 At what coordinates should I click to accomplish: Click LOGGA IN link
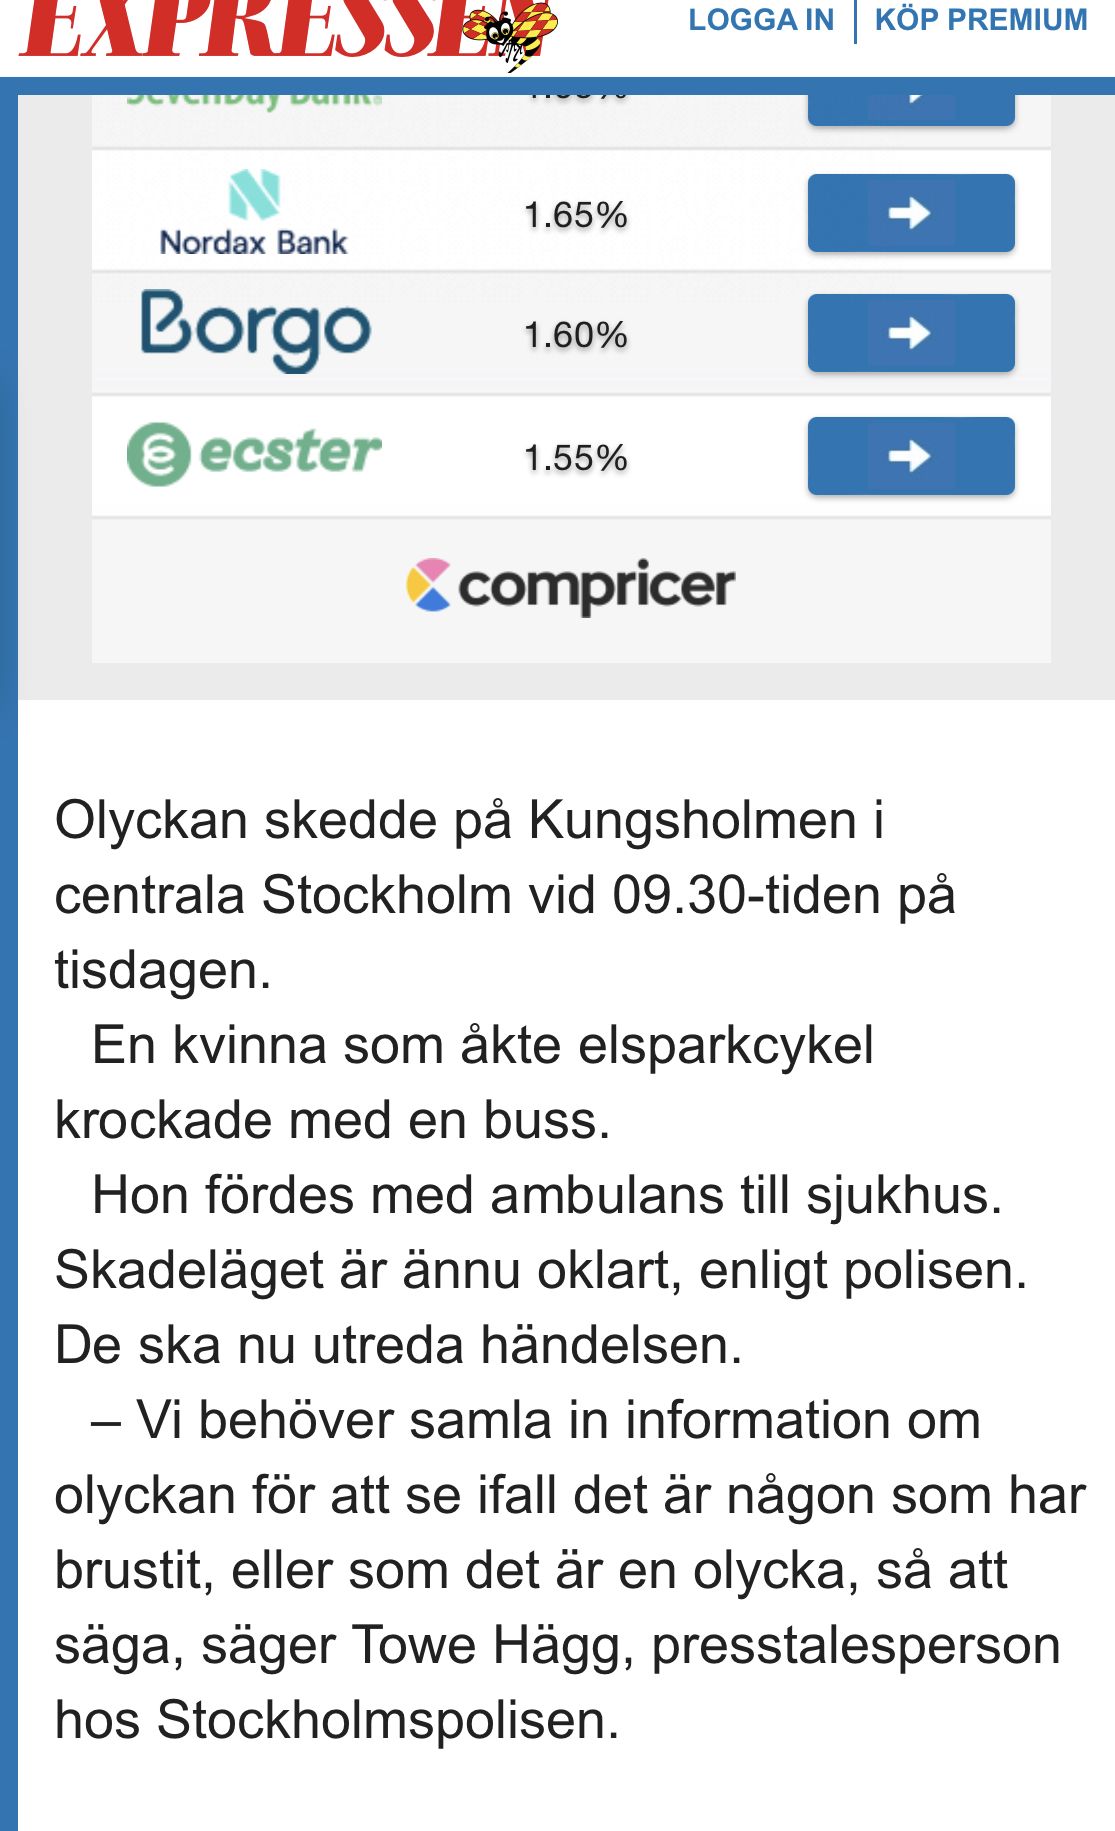coord(761,20)
